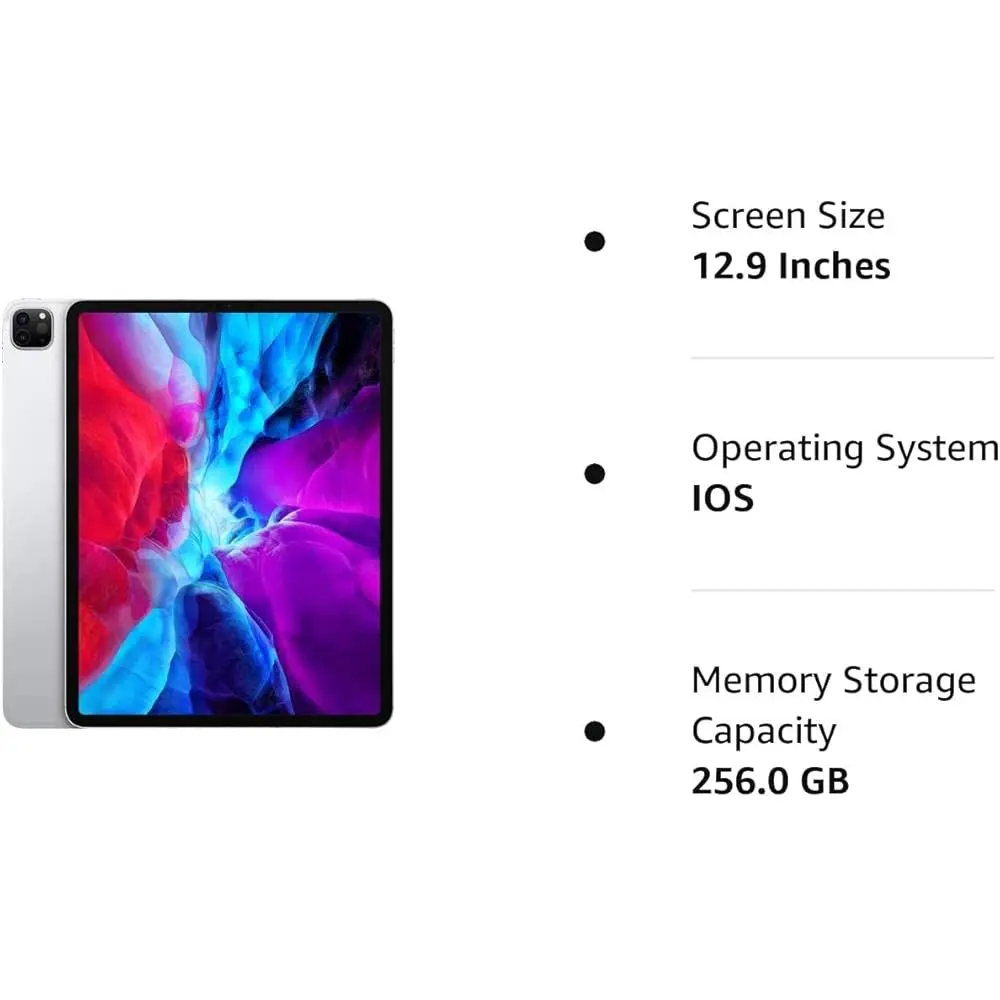Click the bullet beside Memory Storage Capacity

595,731
